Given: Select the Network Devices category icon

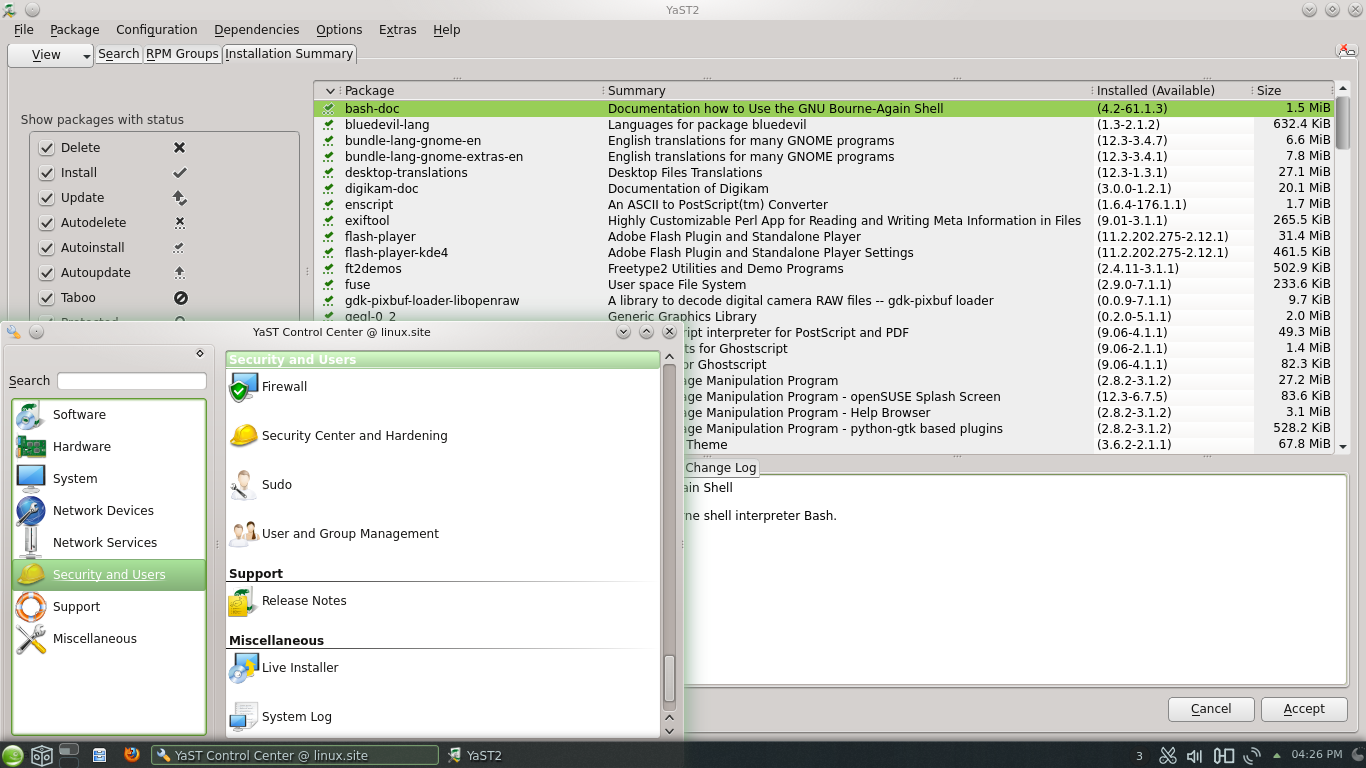Looking at the screenshot, I should [x=31, y=511].
